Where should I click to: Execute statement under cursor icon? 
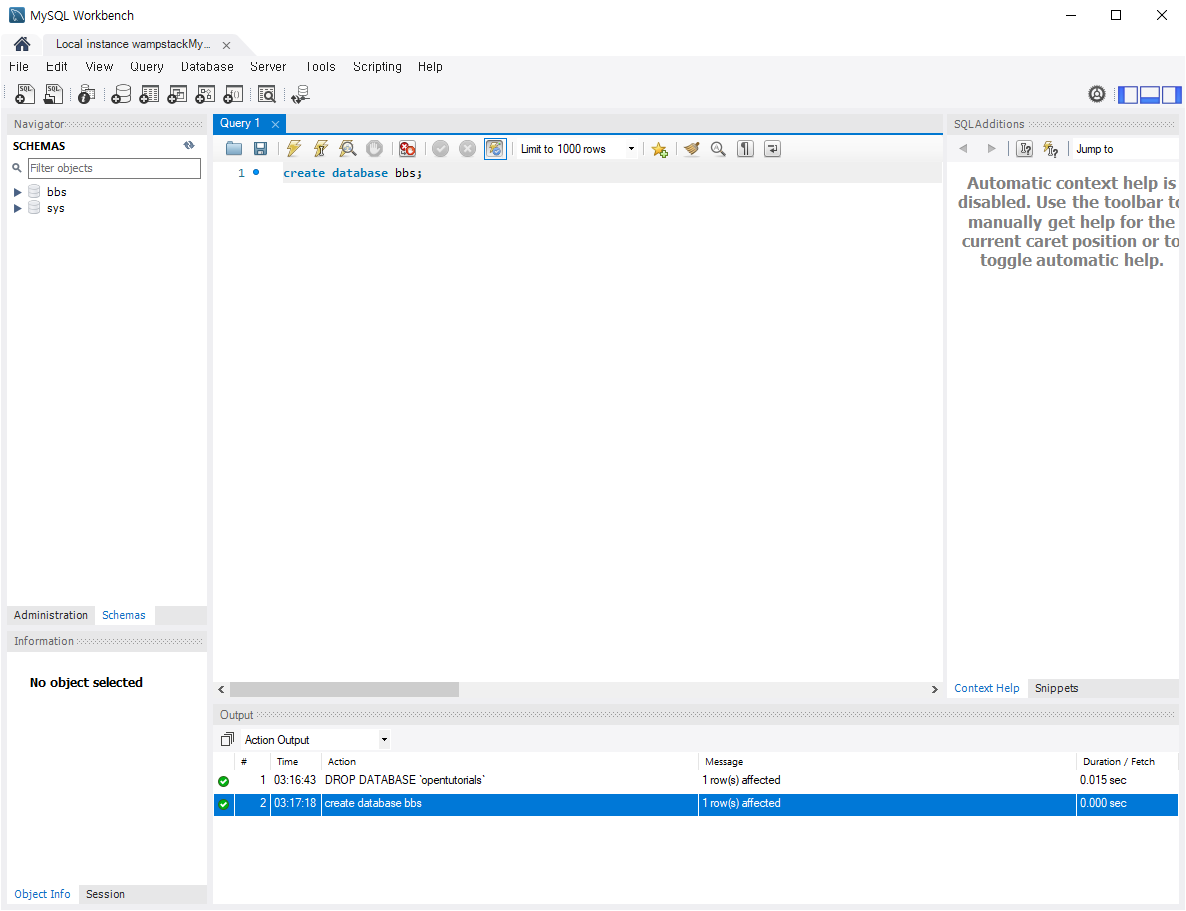321,149
